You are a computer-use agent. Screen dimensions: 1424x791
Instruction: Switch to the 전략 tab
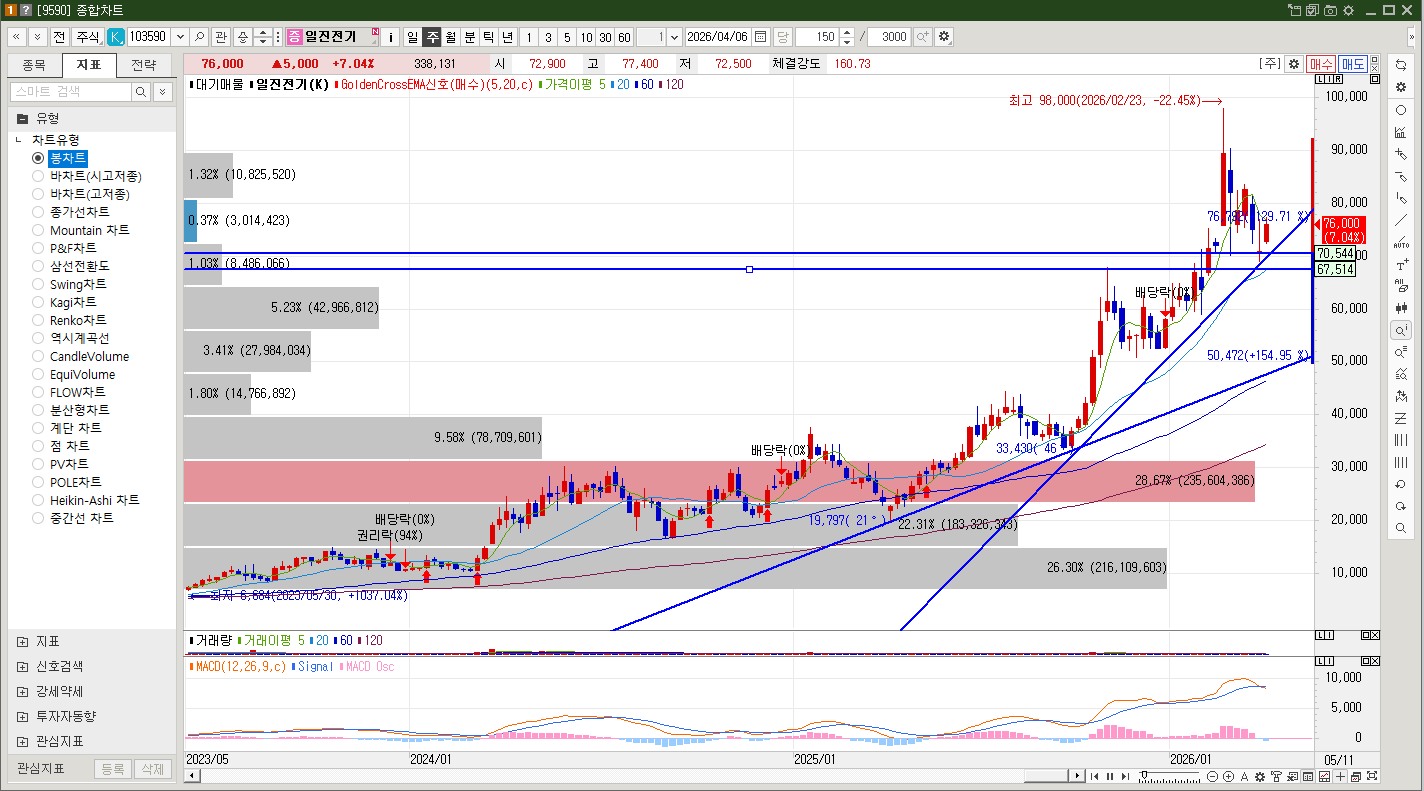coord(144,66)
